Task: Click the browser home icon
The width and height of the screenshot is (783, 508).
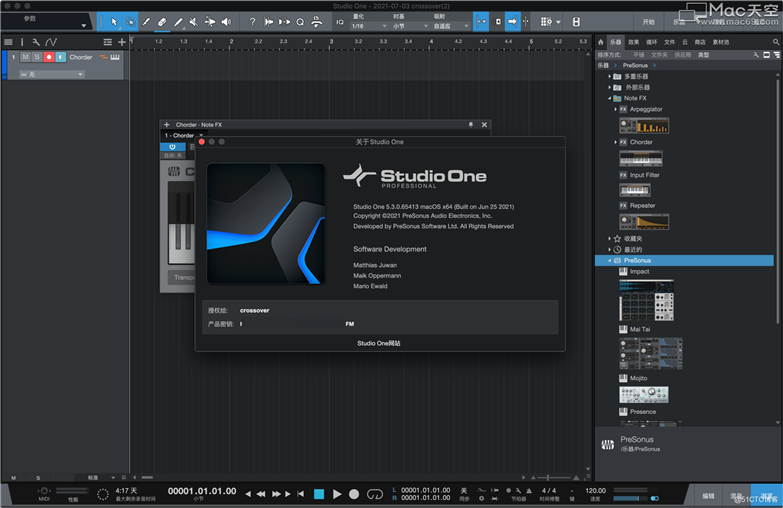Action: (x=601, y=42)
